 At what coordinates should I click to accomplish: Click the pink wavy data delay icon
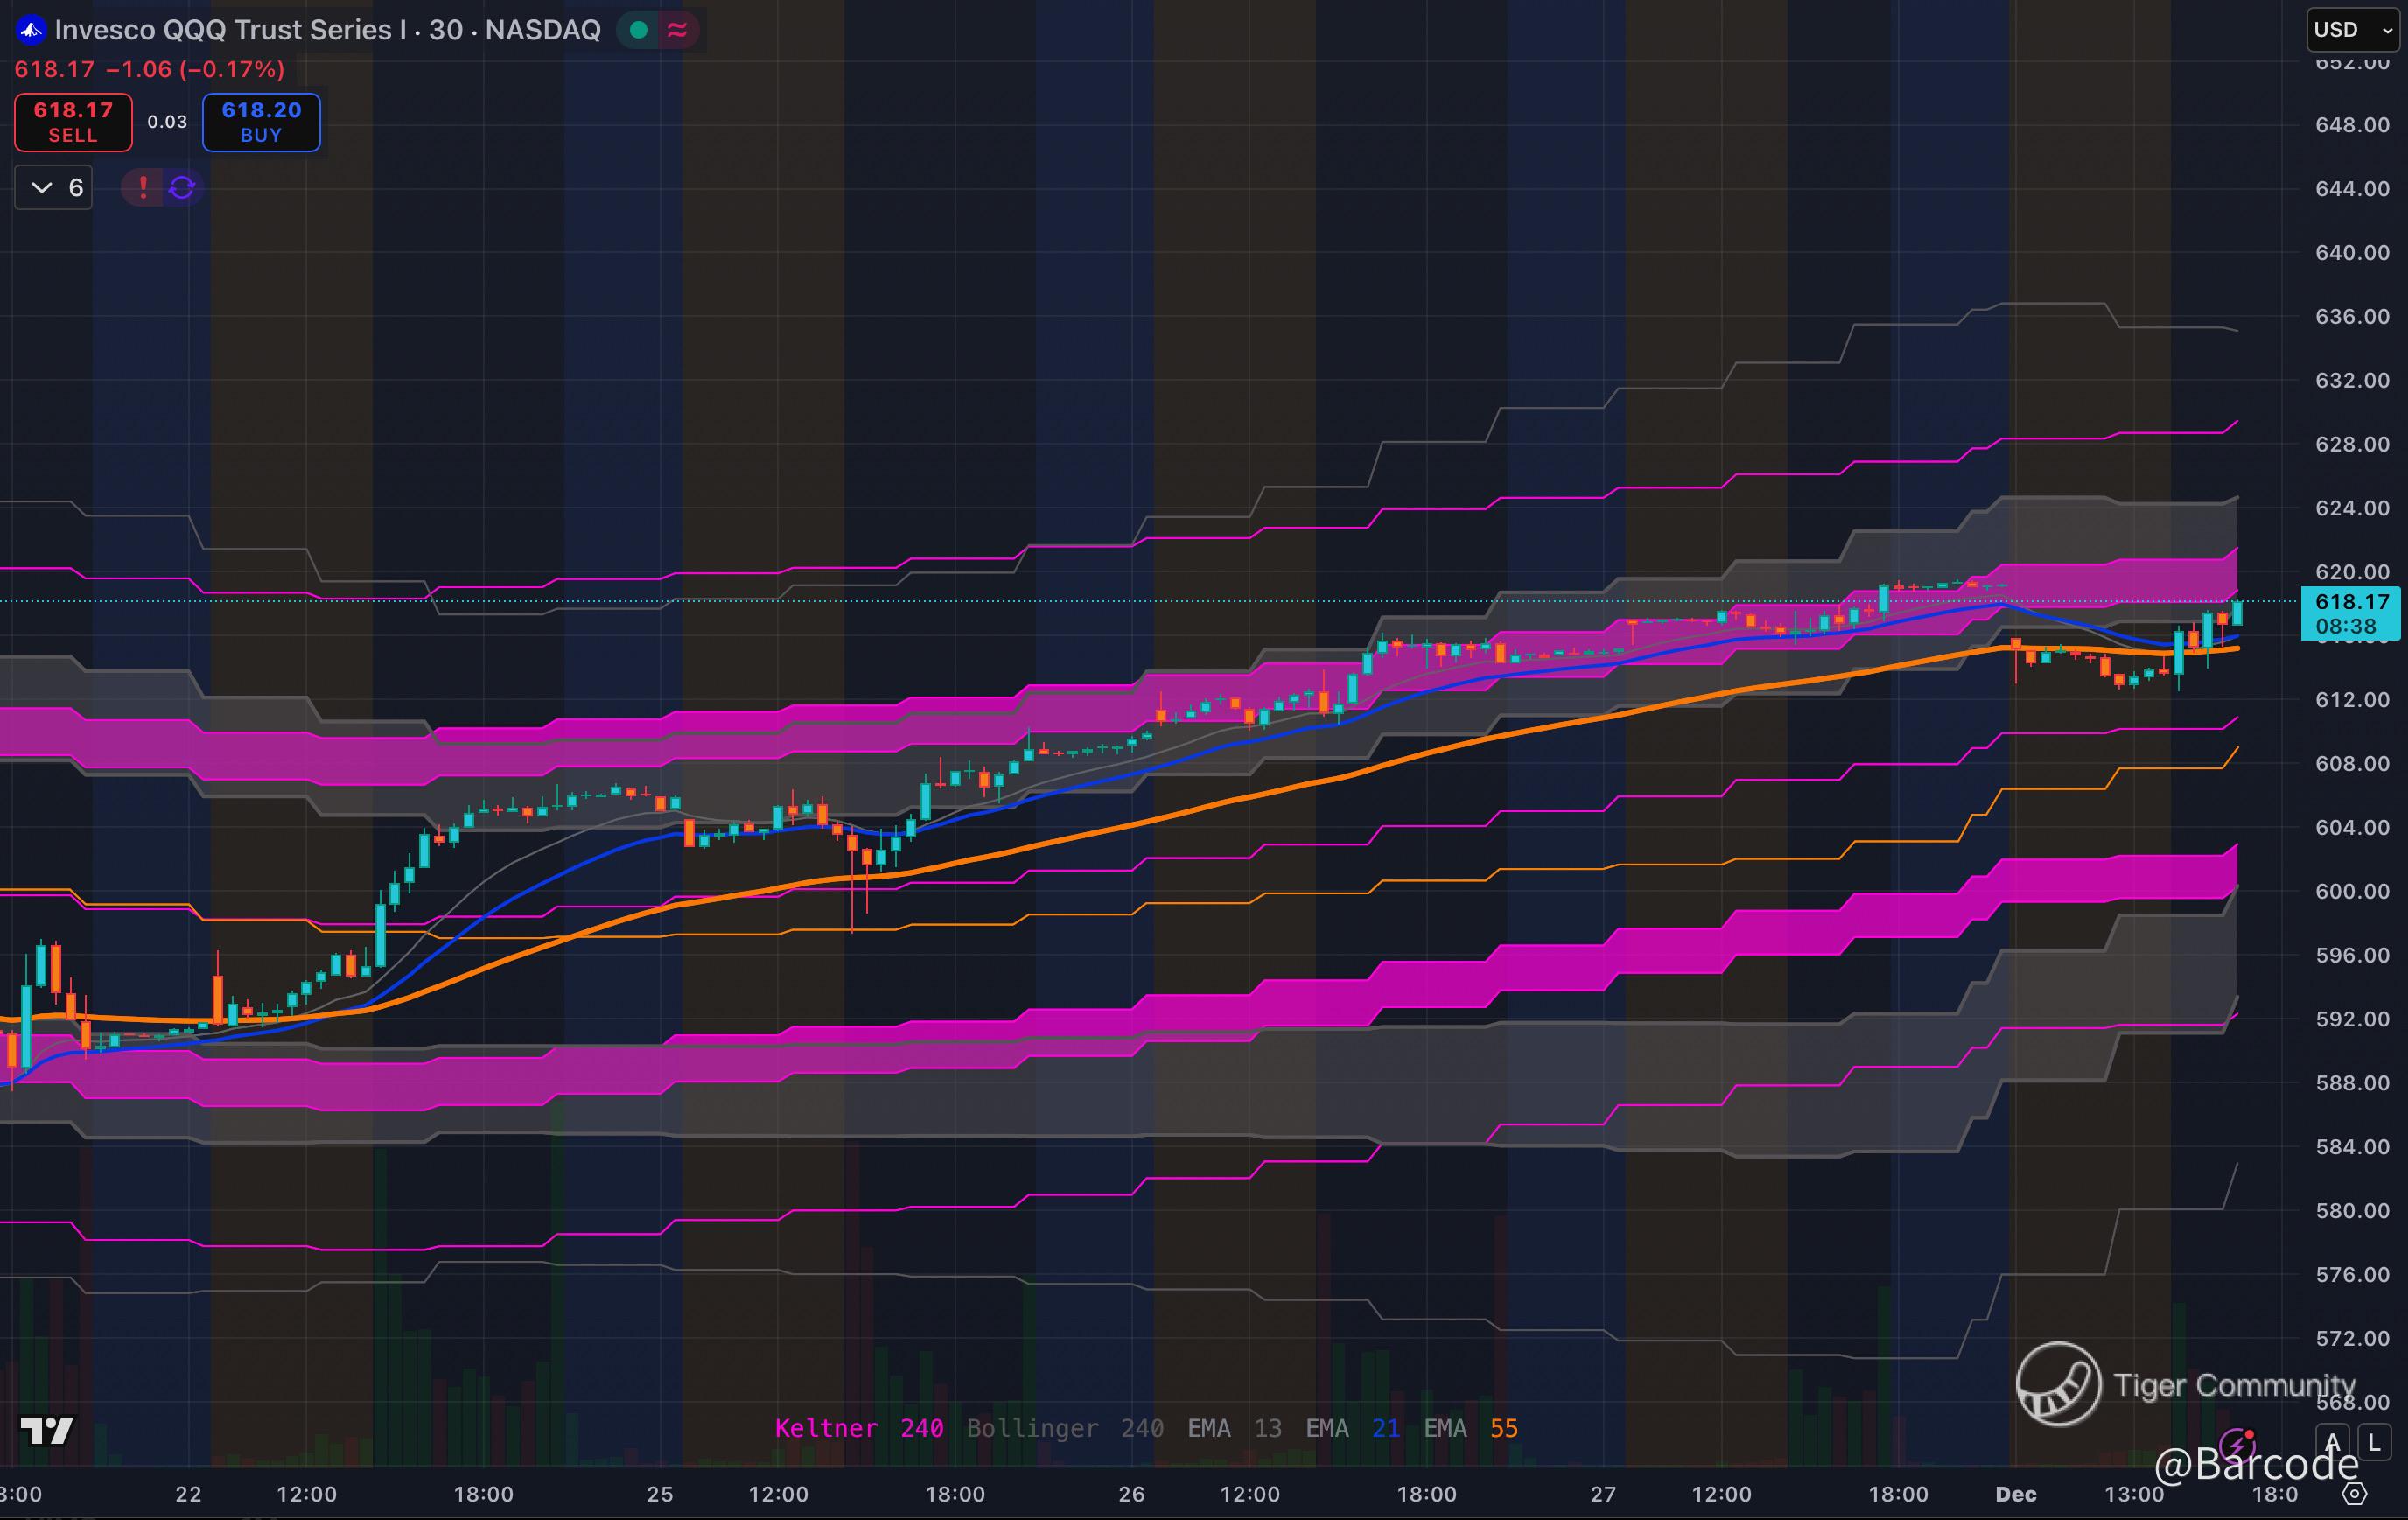point(677,30)
